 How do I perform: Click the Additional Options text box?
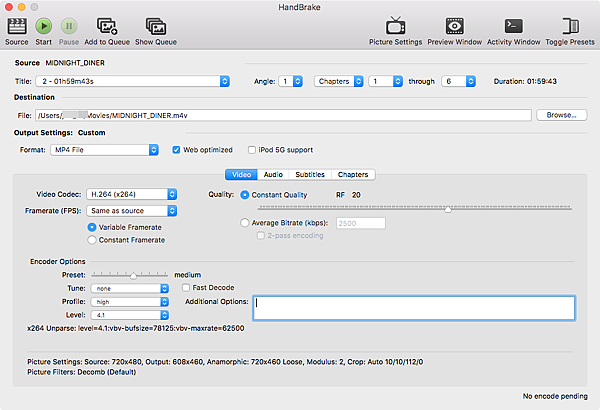click(414, 308)
